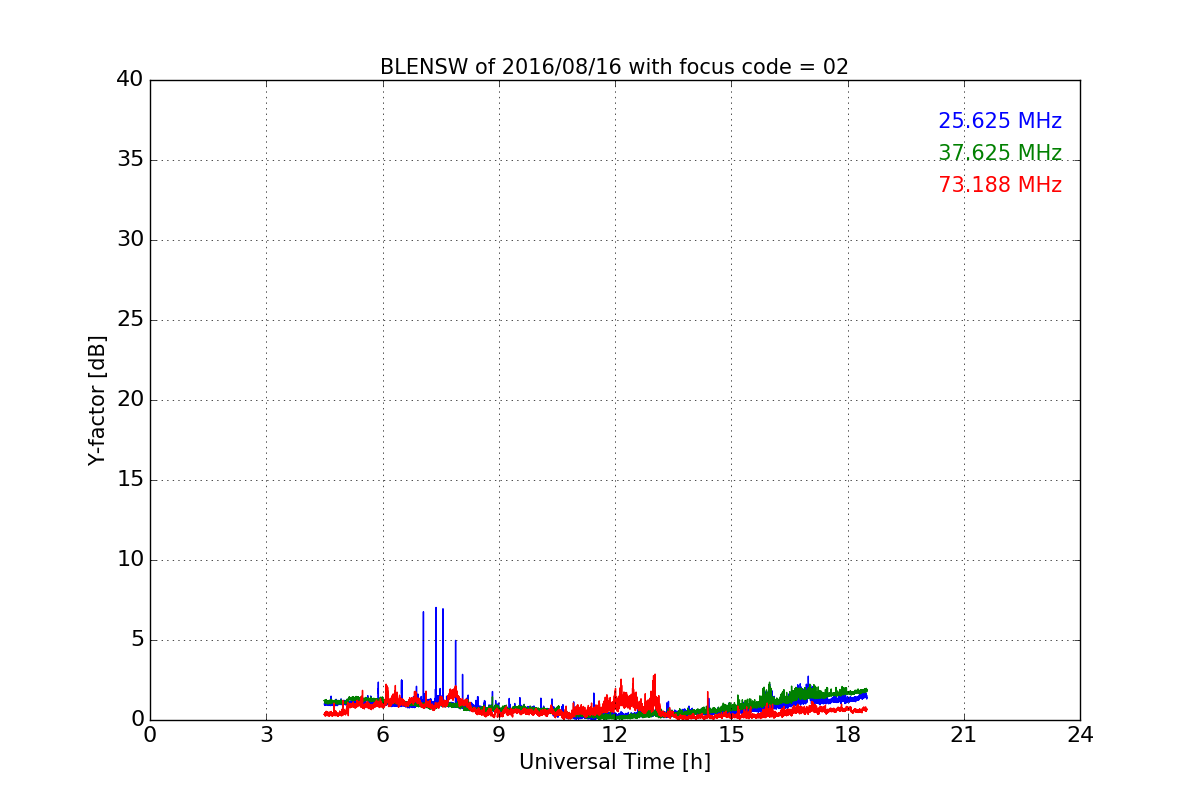Click the y-axis tick label 20

[130, 400]
